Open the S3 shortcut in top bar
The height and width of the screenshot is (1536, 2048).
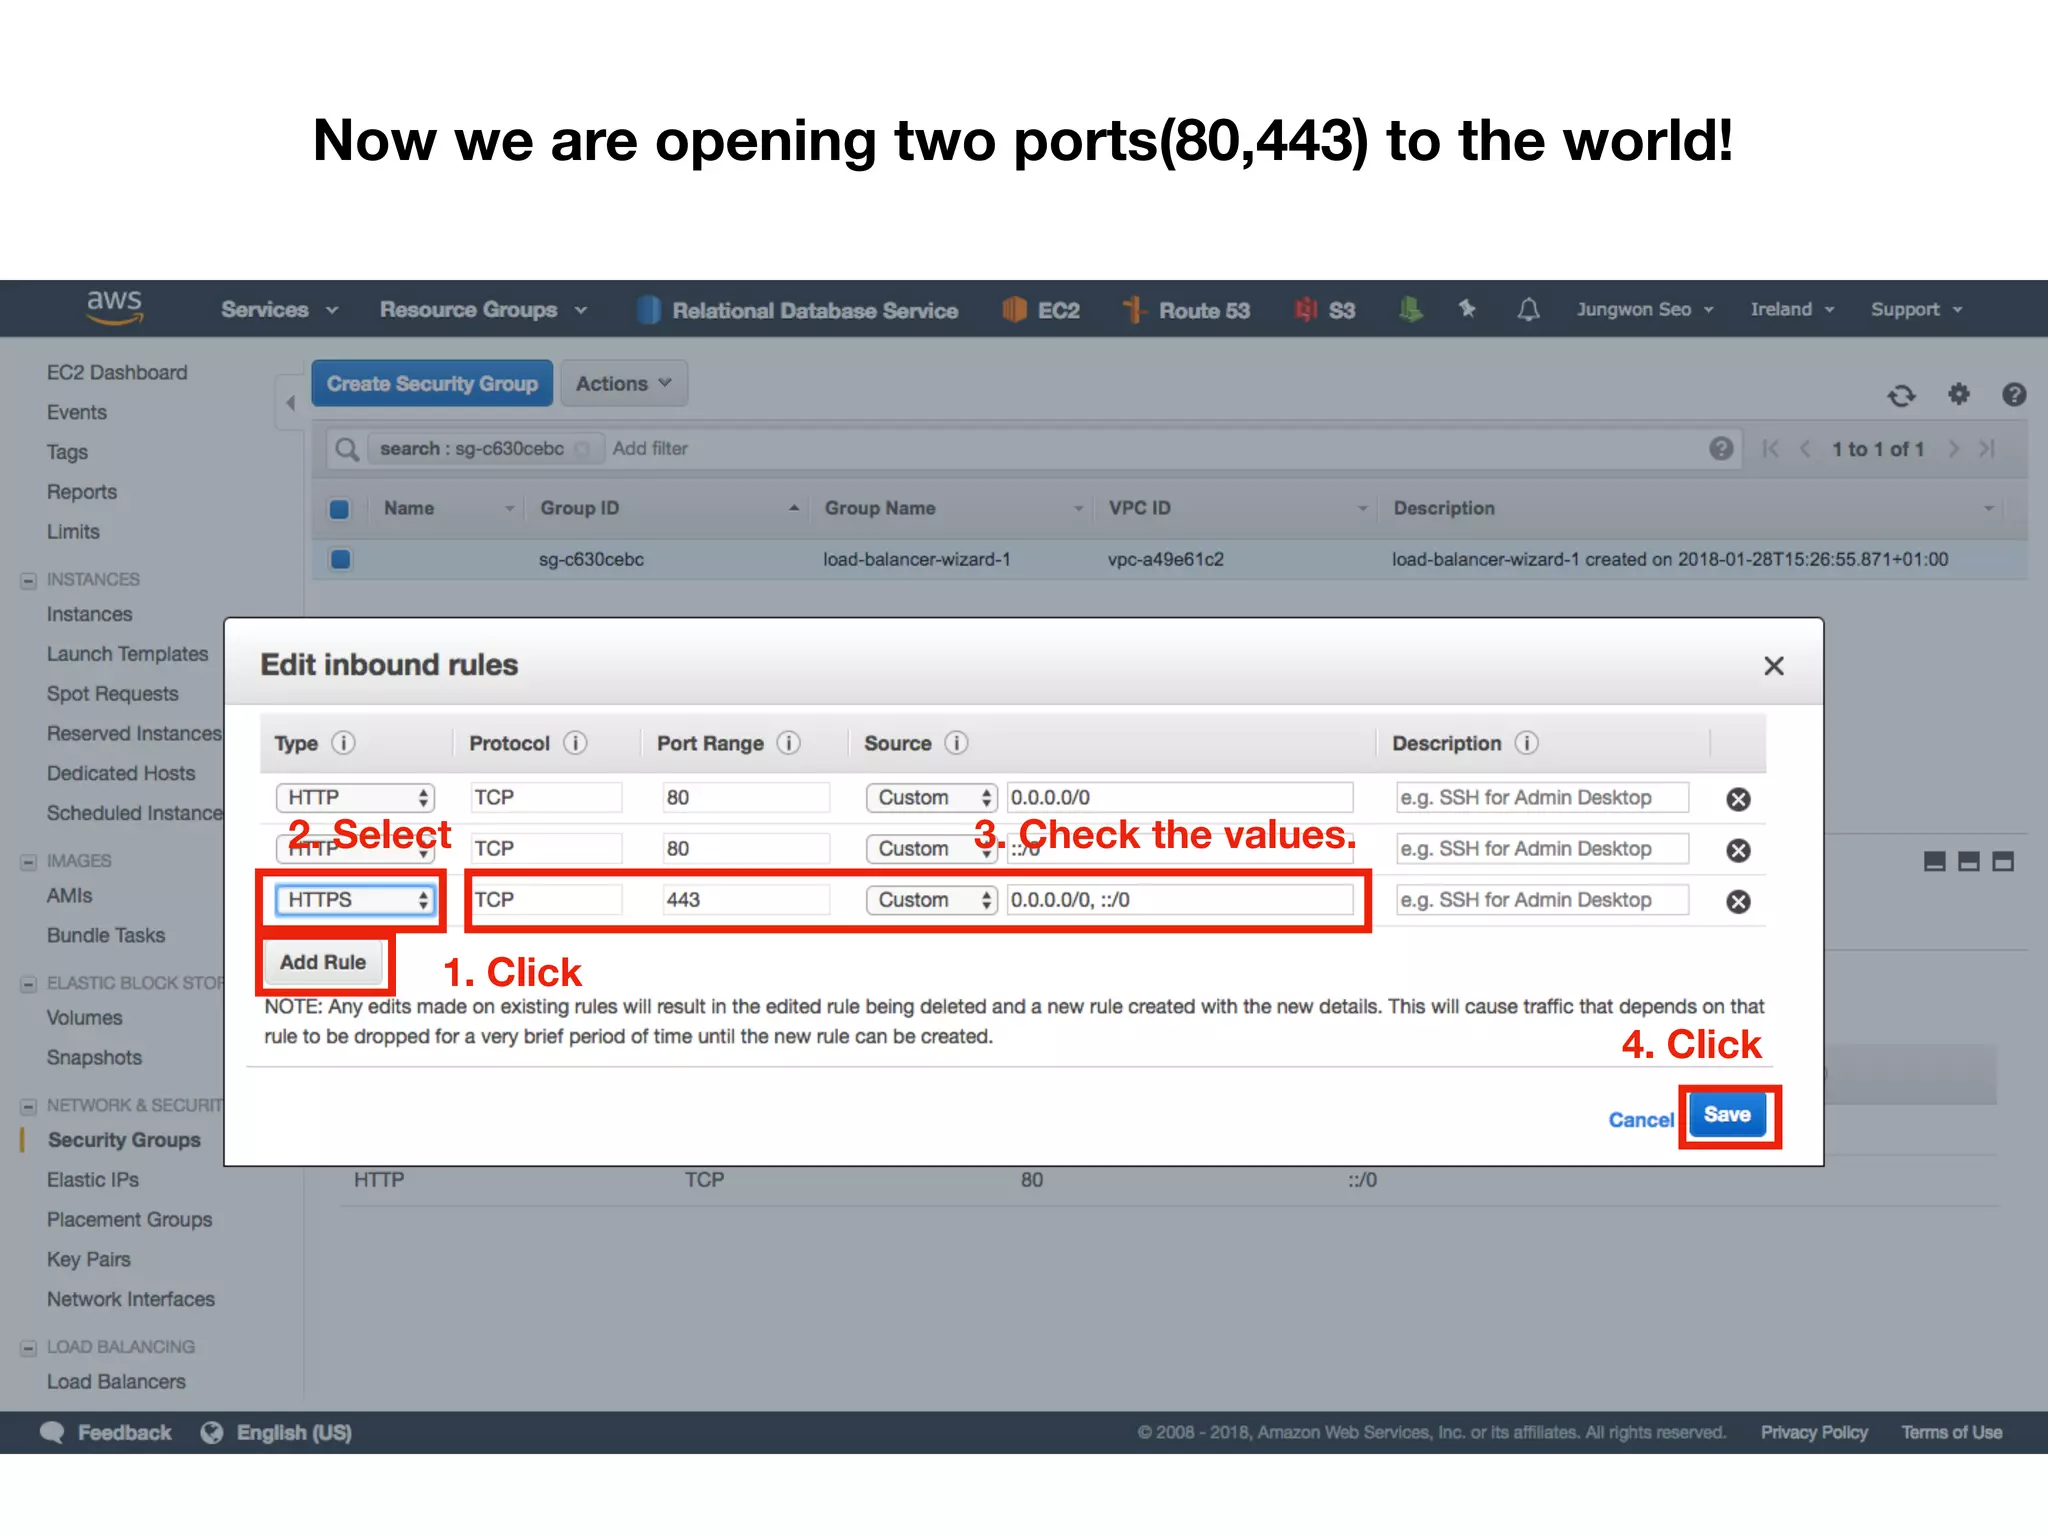point(1325,310)
